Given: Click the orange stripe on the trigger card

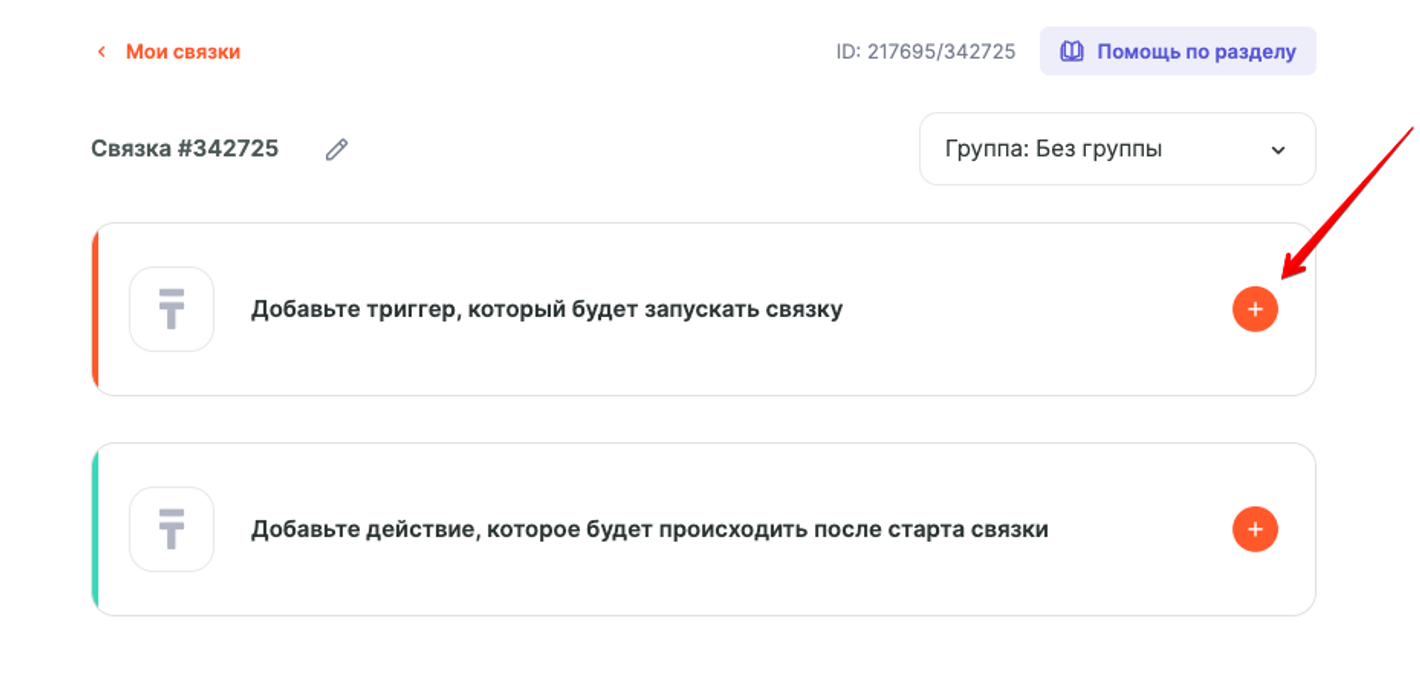Looking at the screenshot, I should coord(95,309).
